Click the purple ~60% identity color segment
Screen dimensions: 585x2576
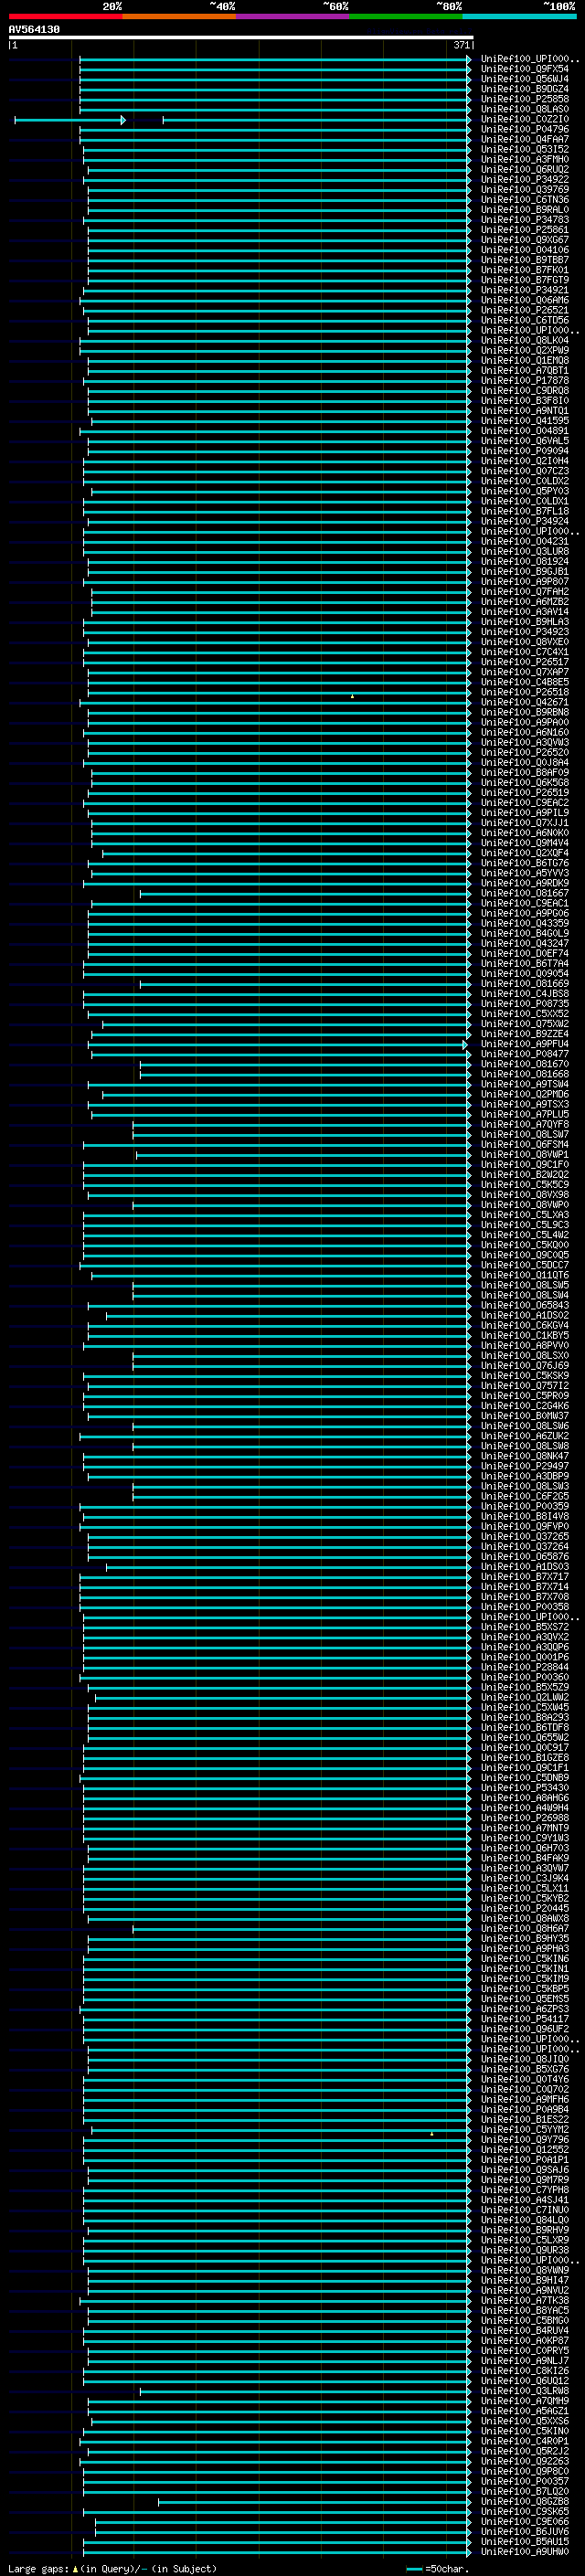pos(293,17)
